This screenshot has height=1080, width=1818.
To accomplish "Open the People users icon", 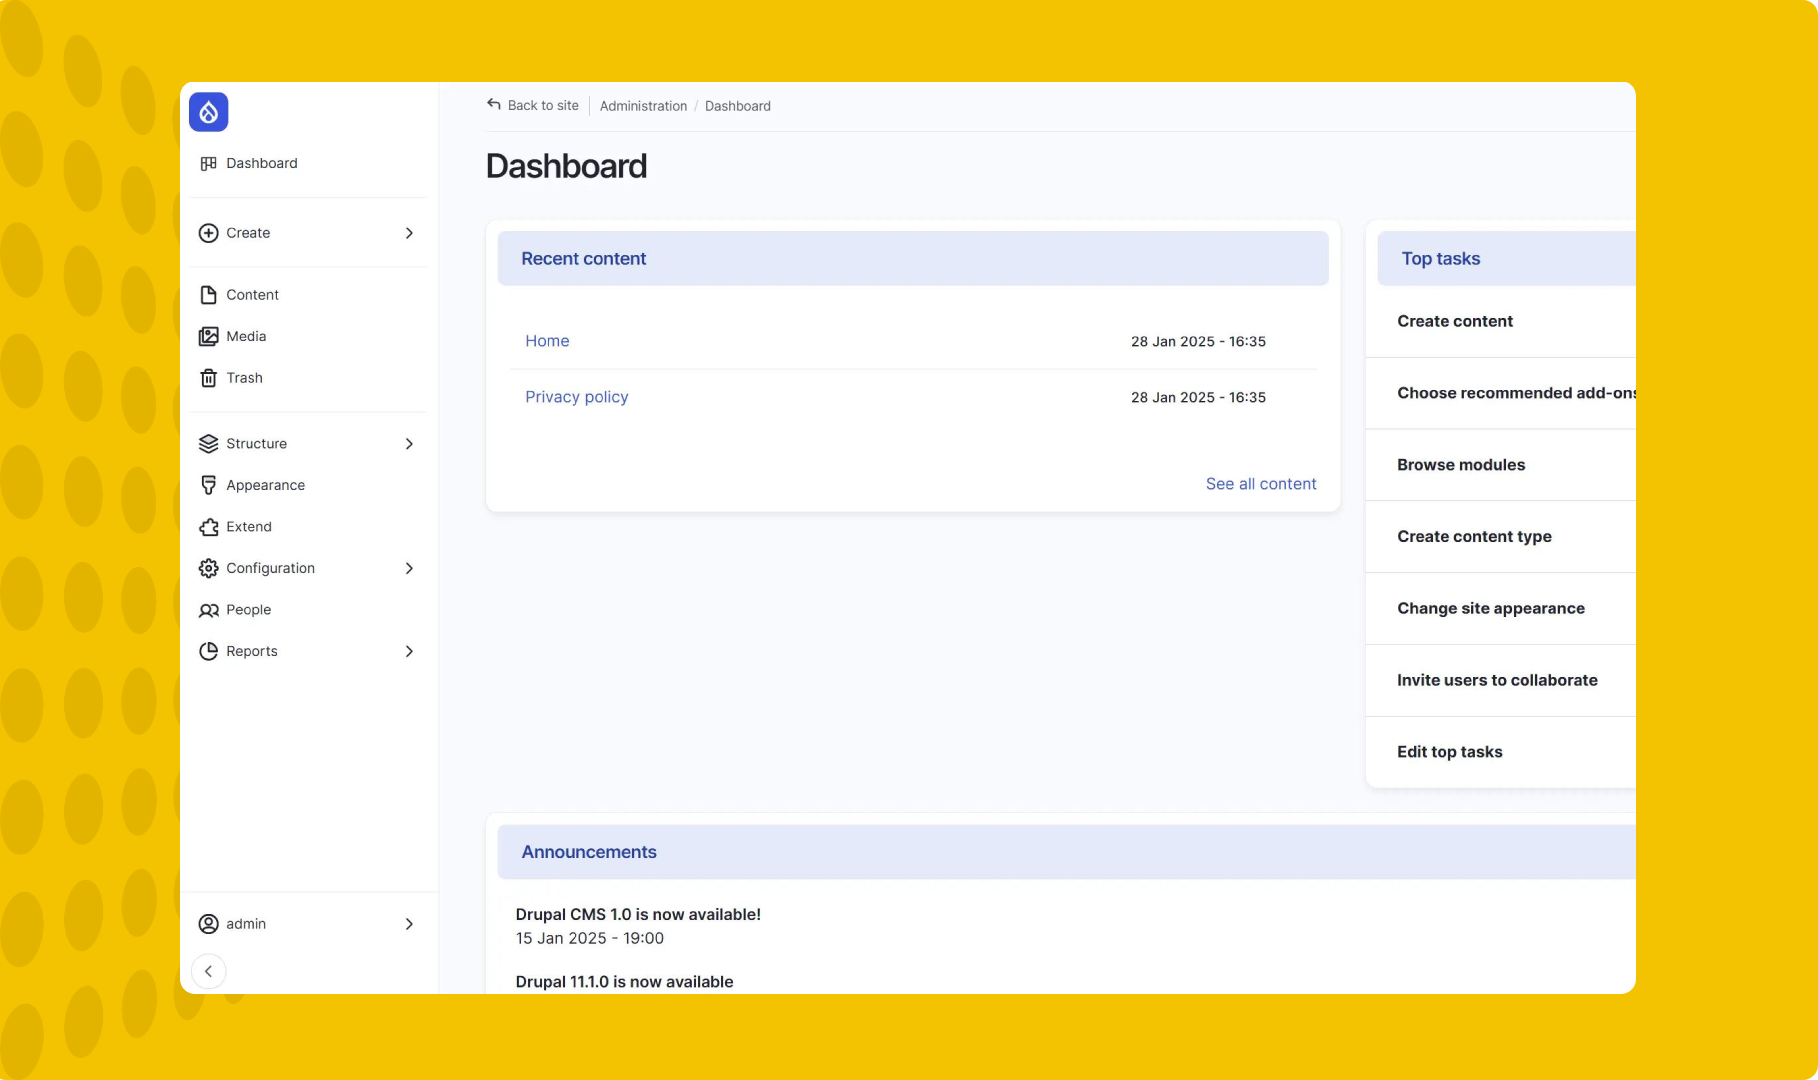I will [x=208, y=610].
